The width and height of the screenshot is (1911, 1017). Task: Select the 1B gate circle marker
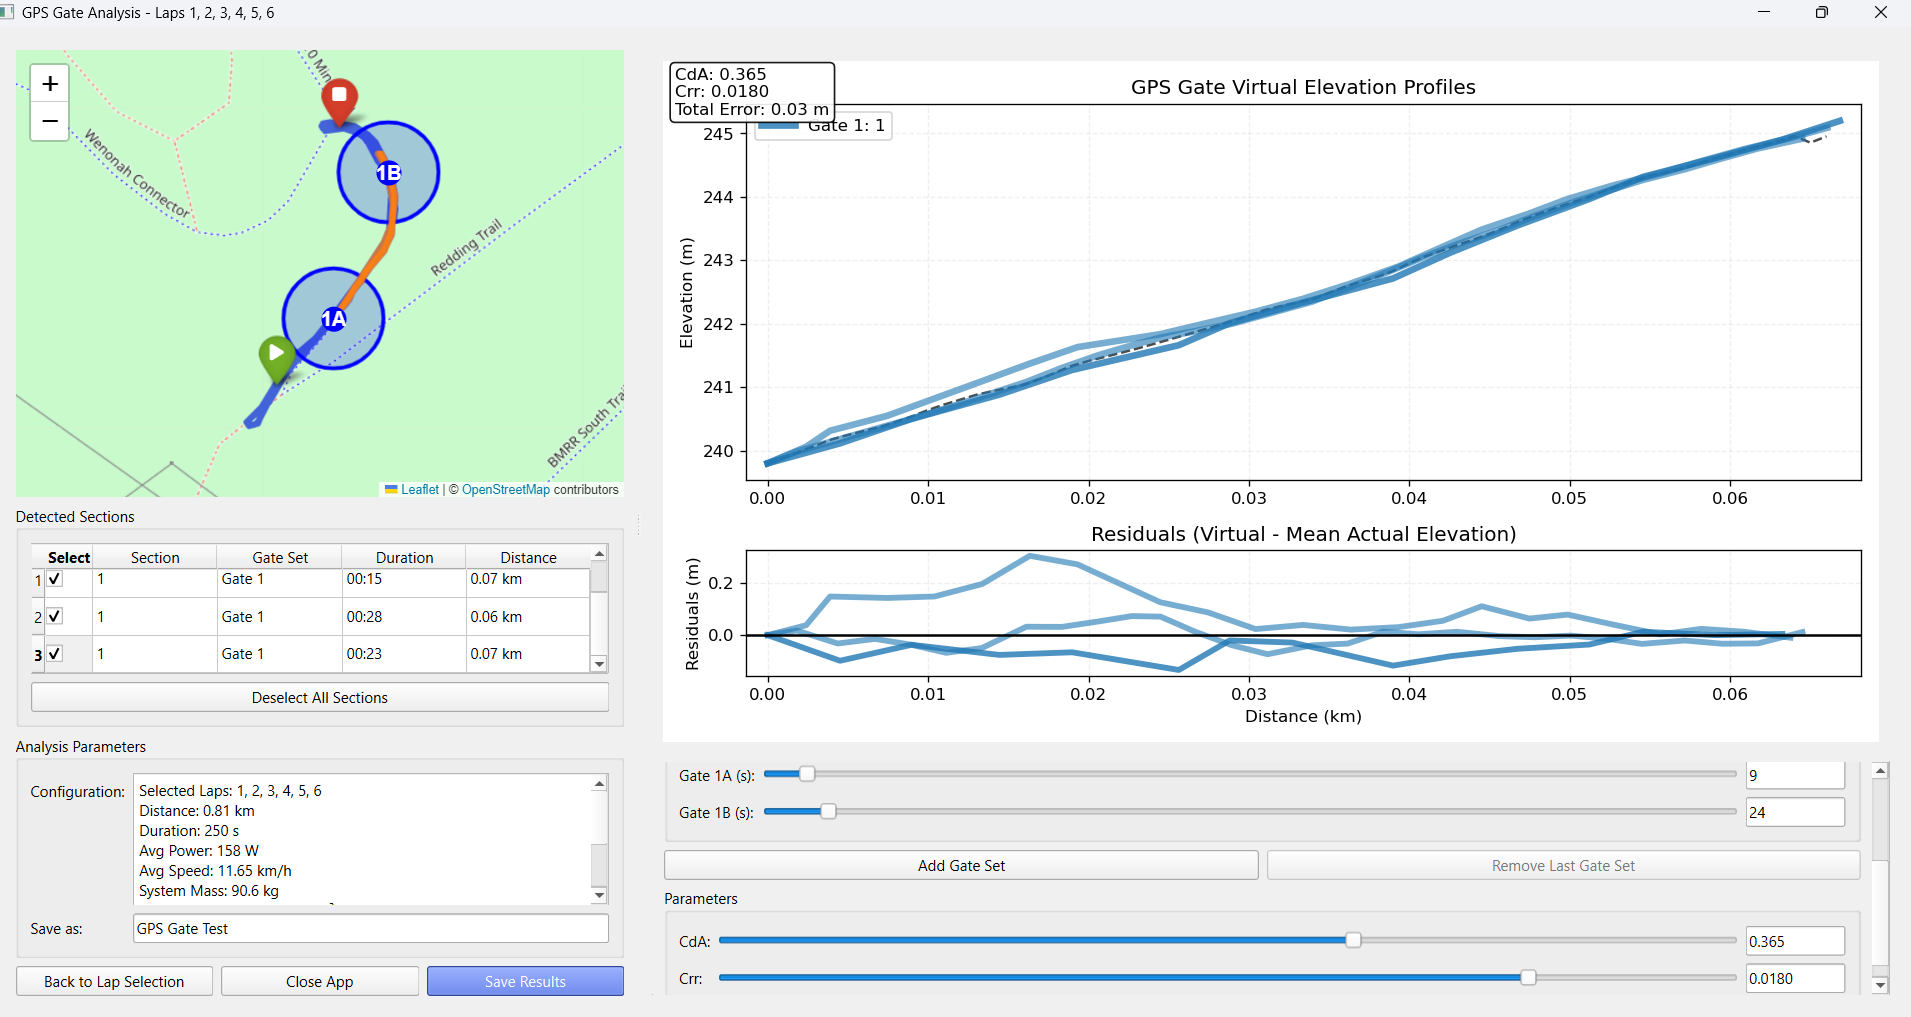point(388,173)
